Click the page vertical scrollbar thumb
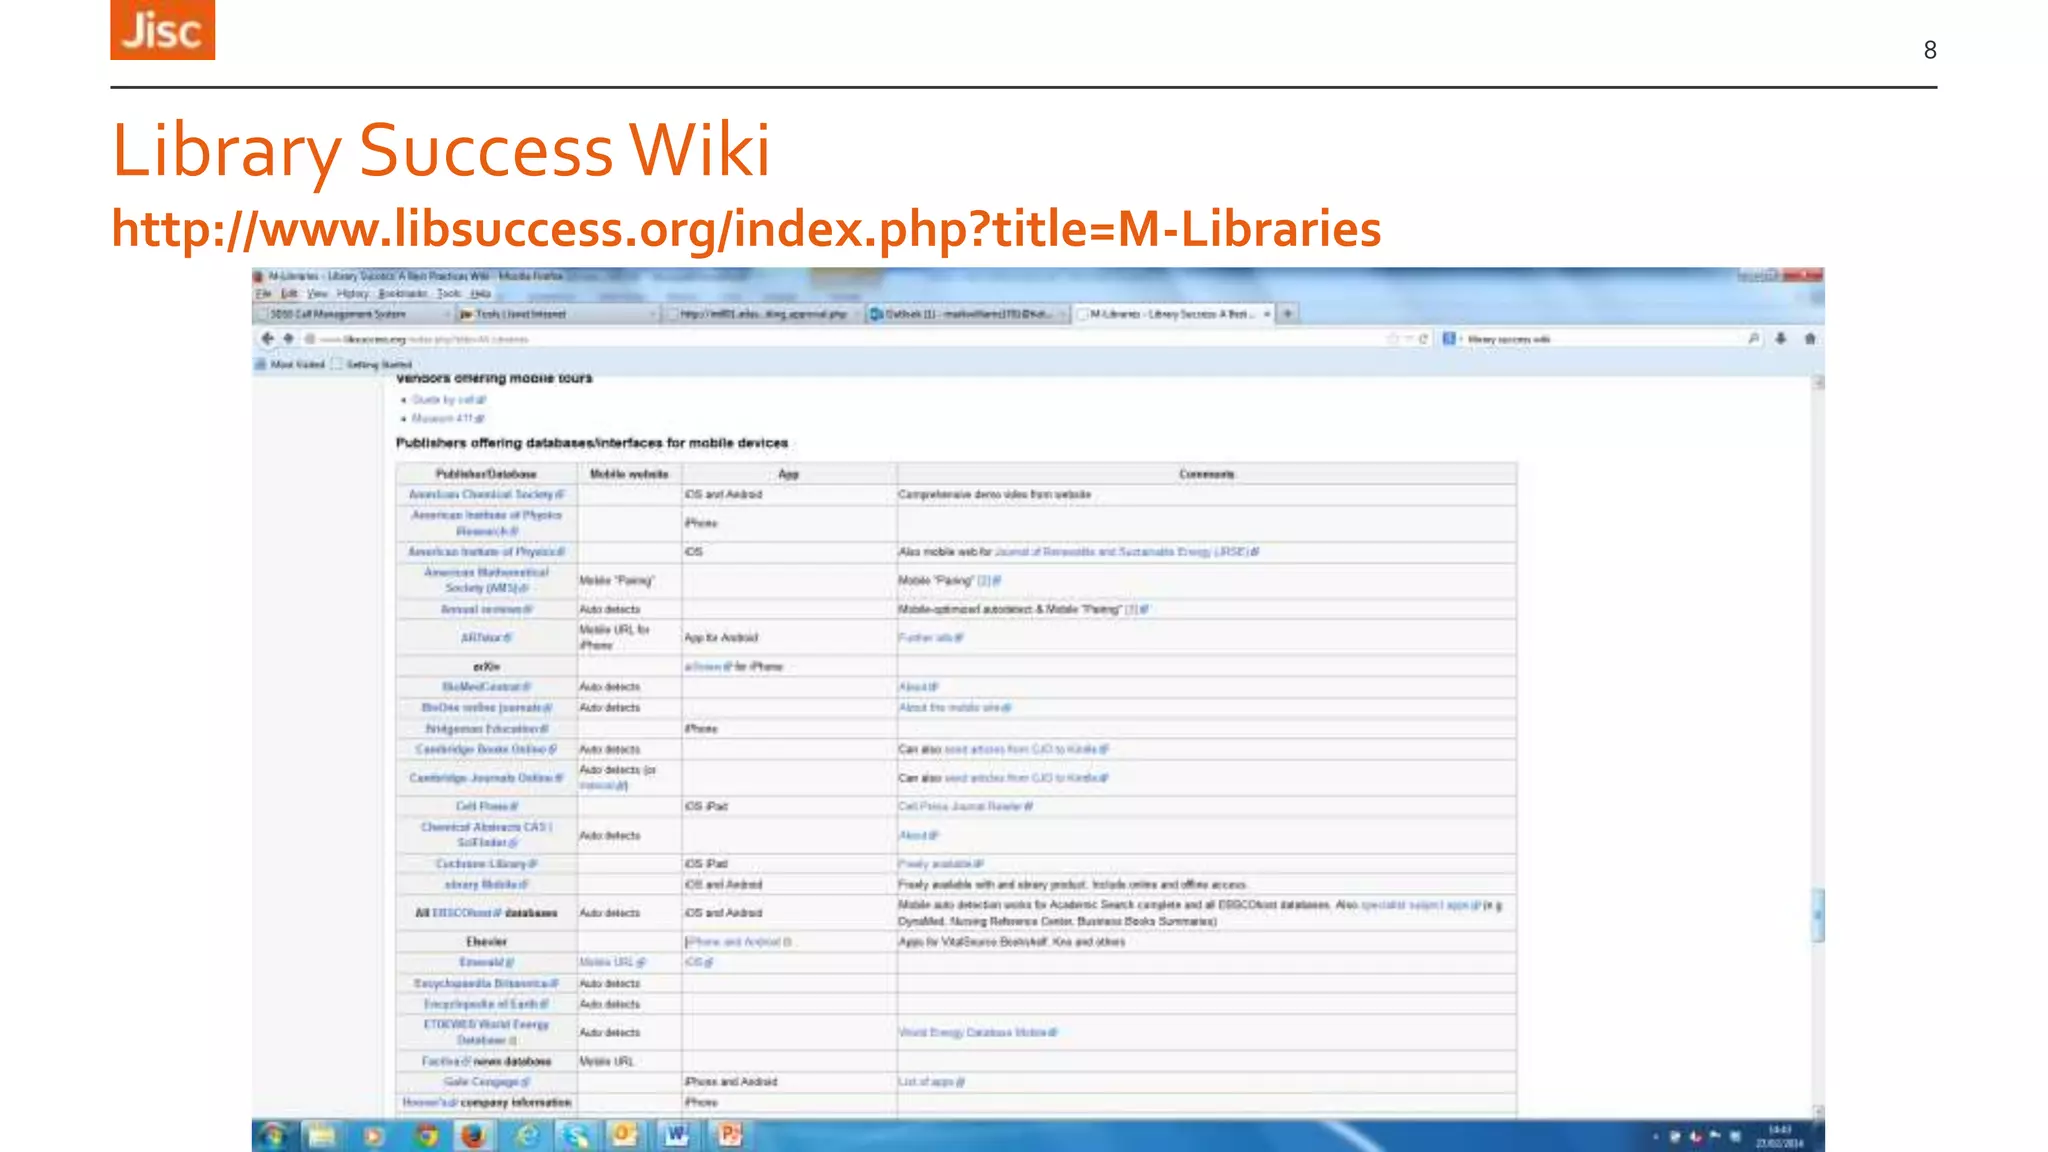This screenshot has width=2048, height=1152. point(1818,915)
